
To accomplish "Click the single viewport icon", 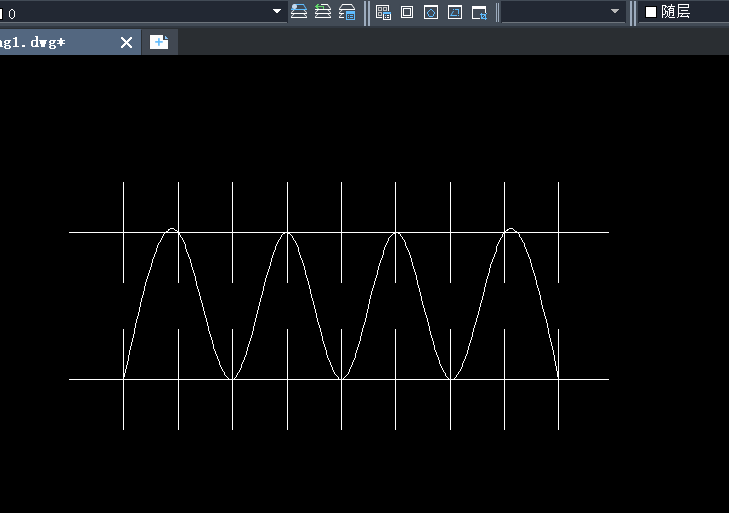I will tap(407, 12).
